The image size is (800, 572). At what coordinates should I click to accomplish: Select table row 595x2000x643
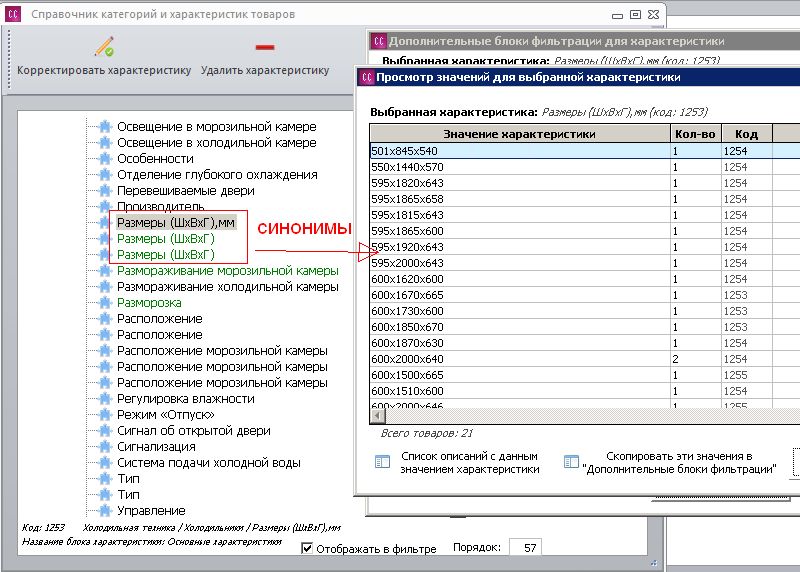[x=585, y=263]
